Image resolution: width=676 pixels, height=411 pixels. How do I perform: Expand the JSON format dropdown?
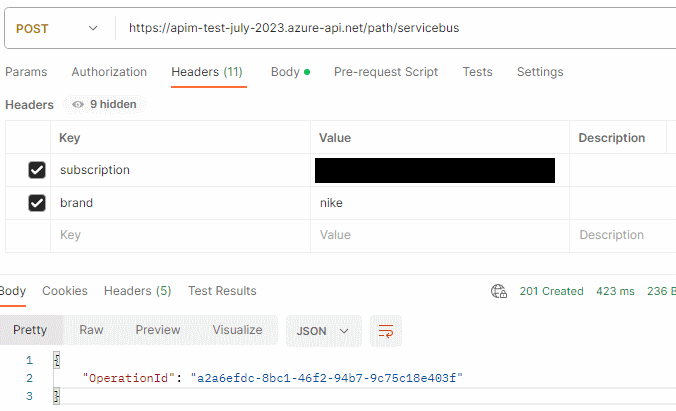tap(323, 330)
